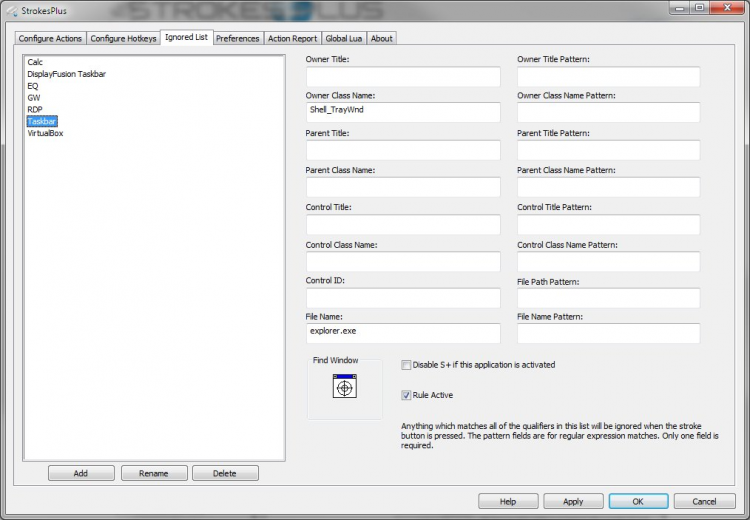Image resolution: width=750 pixels, height=520 pixels.
Task: Select DisplayFusion Taskbar entry
Action: (x=66, y=74)
